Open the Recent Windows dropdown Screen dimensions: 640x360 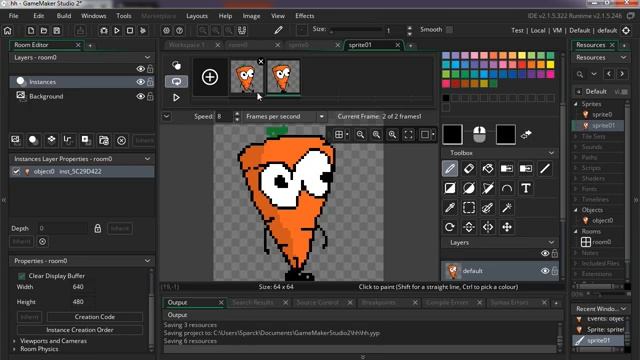pyautogui.click(x=623, y=309)
